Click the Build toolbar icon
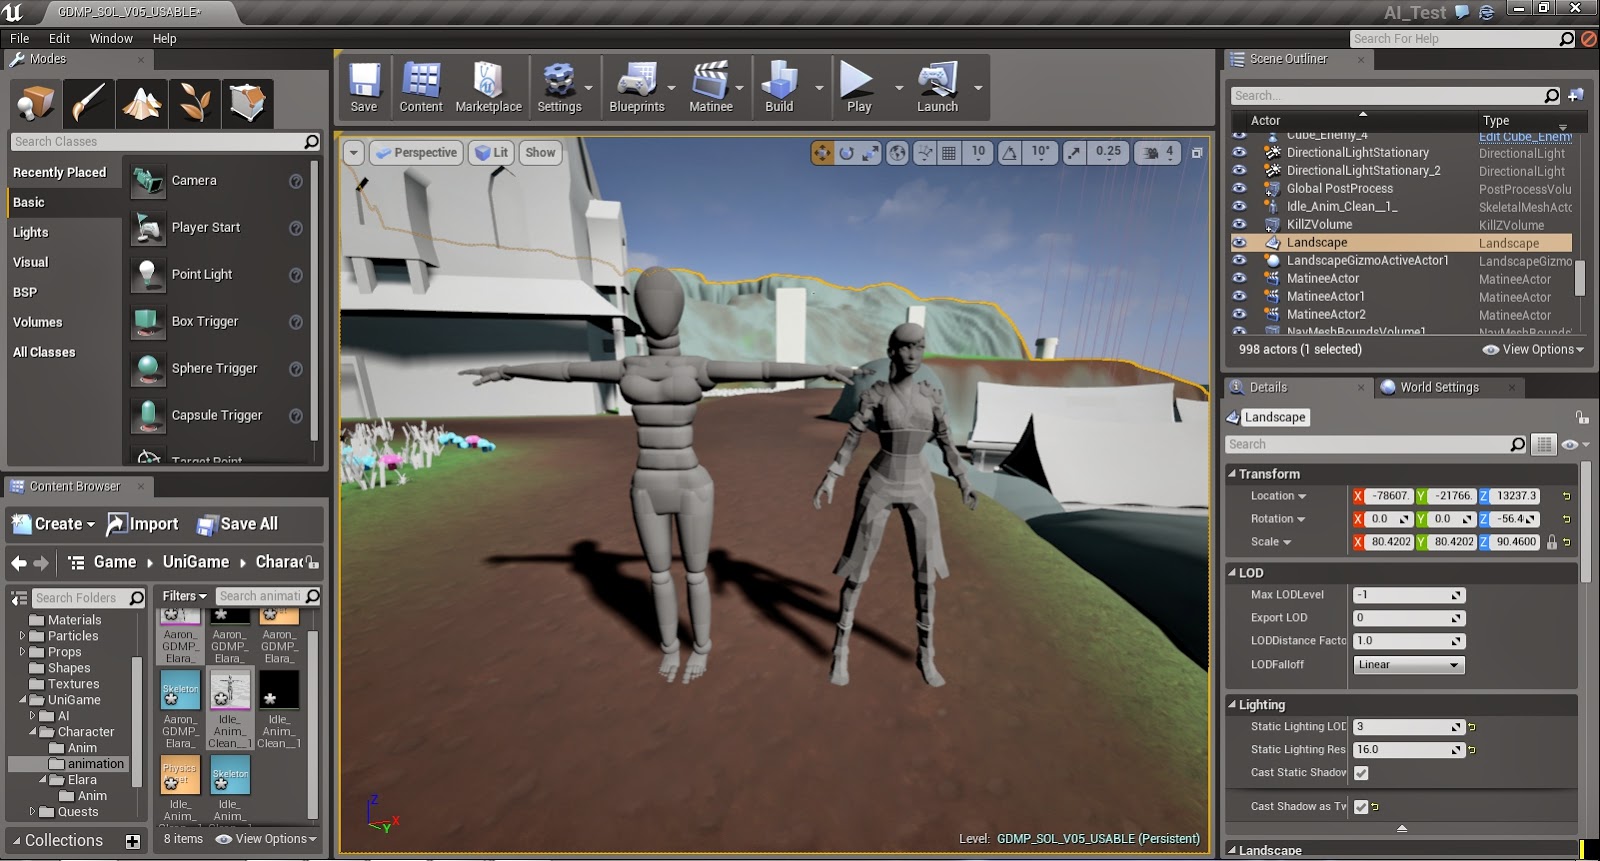Image resolution: width=1600 pixels, height=861 pixels. (x=779, y=88)
